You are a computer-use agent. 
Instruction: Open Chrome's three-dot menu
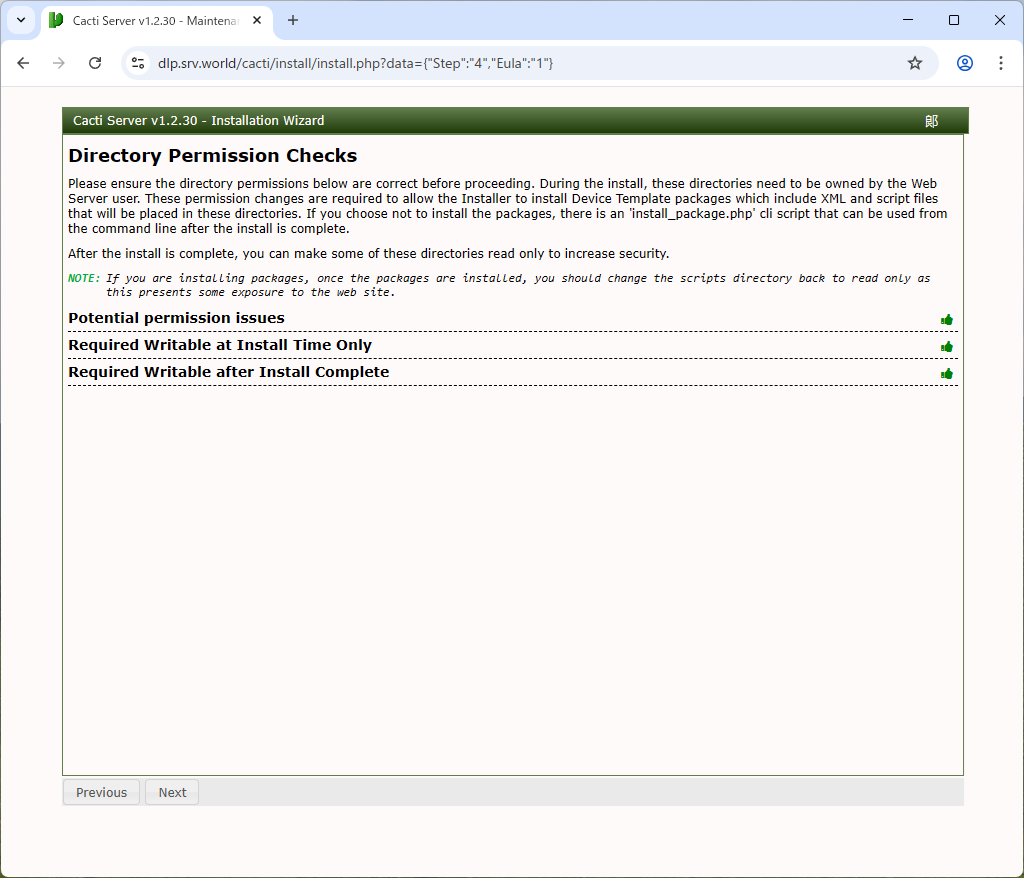pos(1000,63)
